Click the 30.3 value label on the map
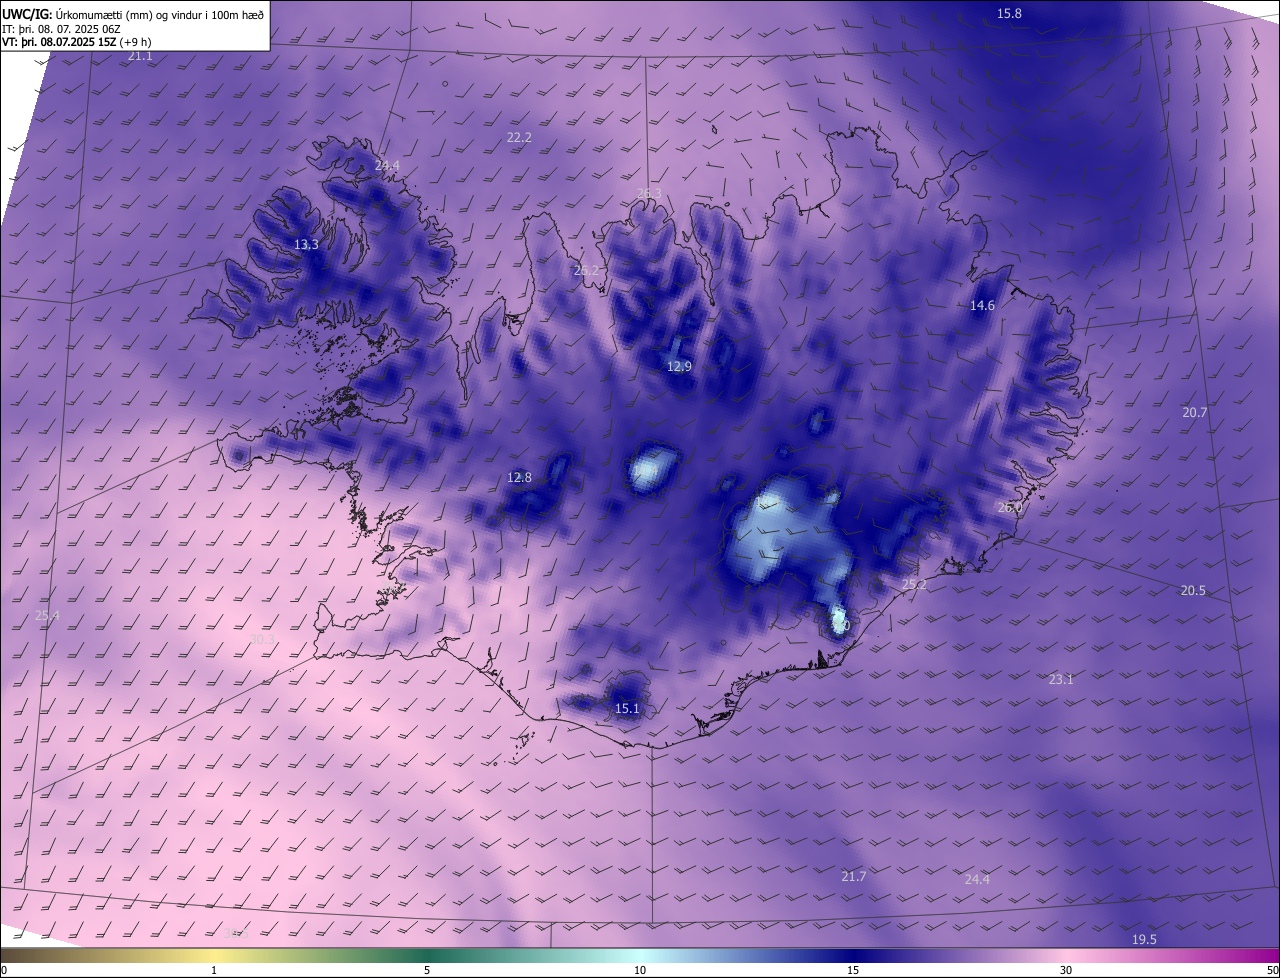This screenshot has height=978, width=1280. [262, 639]
